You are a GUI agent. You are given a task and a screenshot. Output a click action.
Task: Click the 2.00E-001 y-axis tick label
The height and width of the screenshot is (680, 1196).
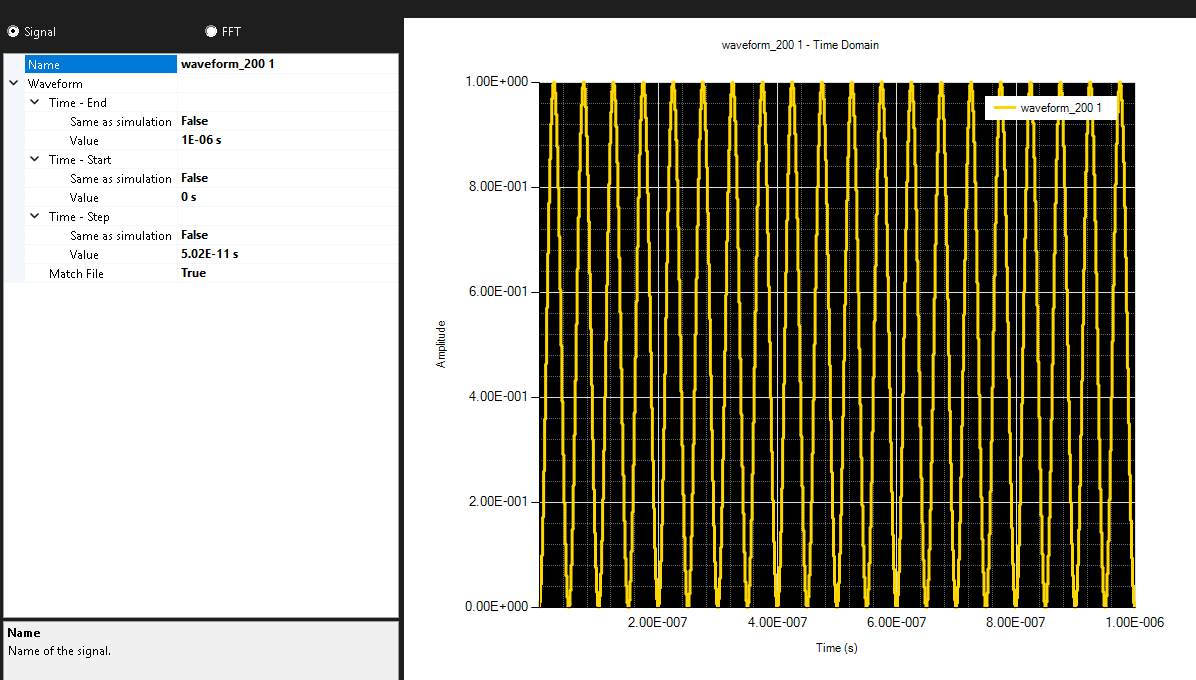[498, 502]
